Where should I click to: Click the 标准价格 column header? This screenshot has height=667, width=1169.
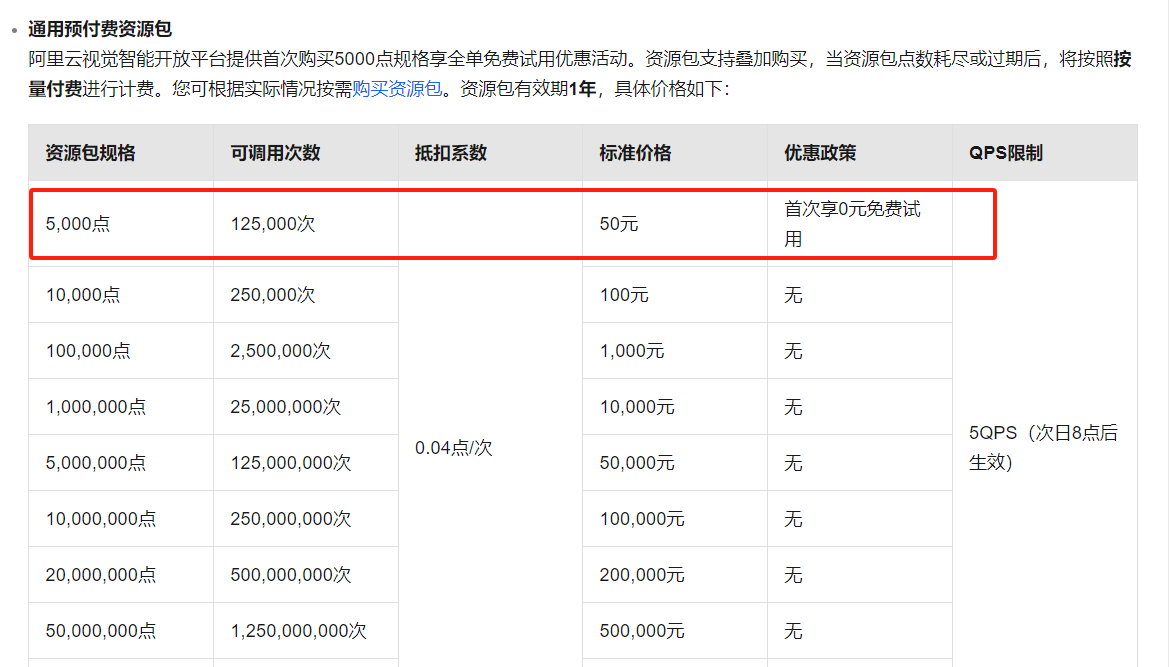675,153
